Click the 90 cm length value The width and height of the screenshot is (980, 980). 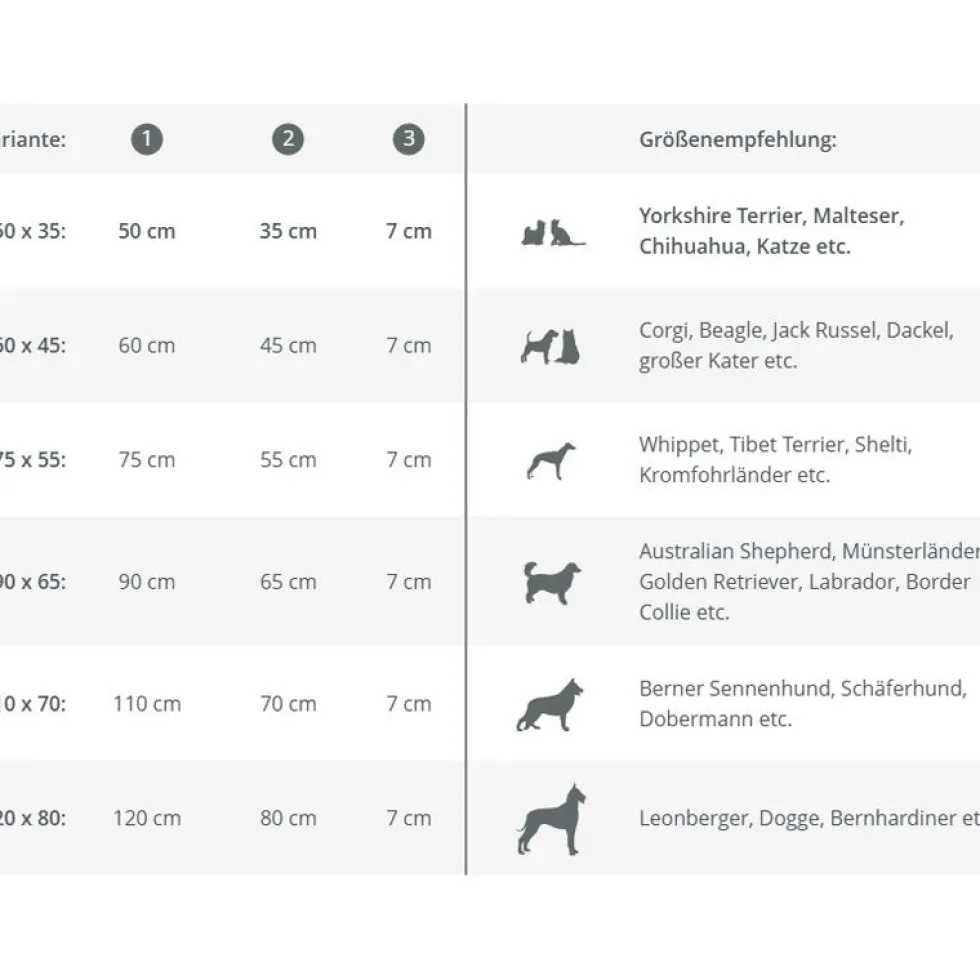pos(147,582)
